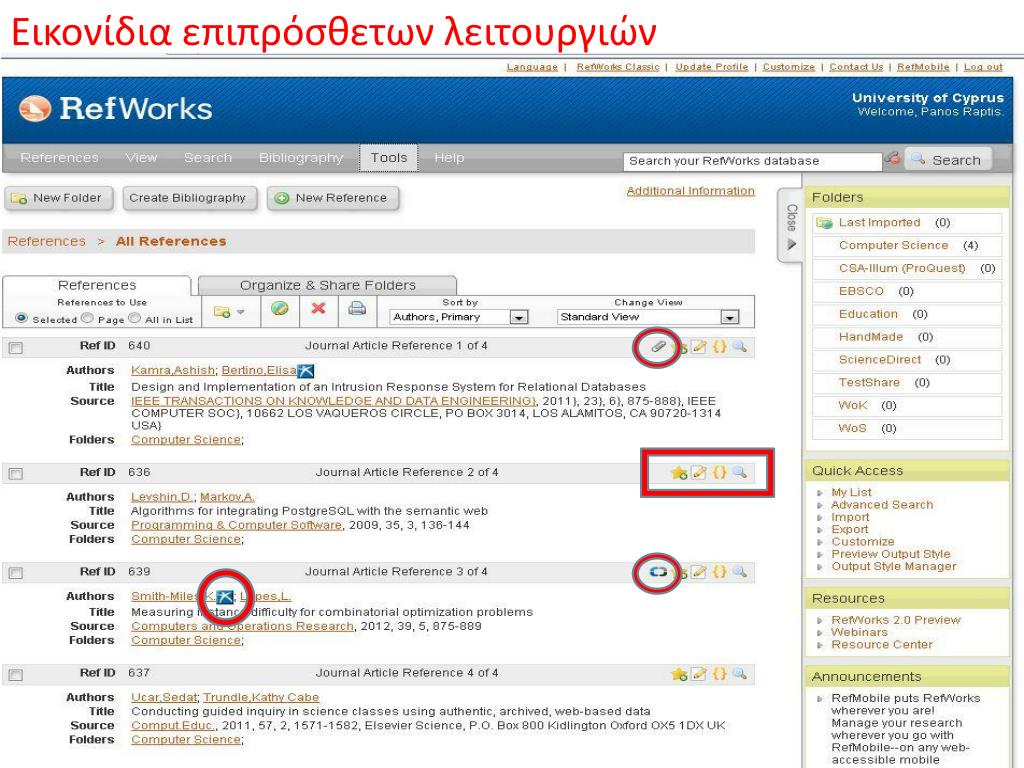This screenshot has height=768, width=1024.
Task: Open My List under Quick Access
Action: pyautogui.click(x=851, y=492)
